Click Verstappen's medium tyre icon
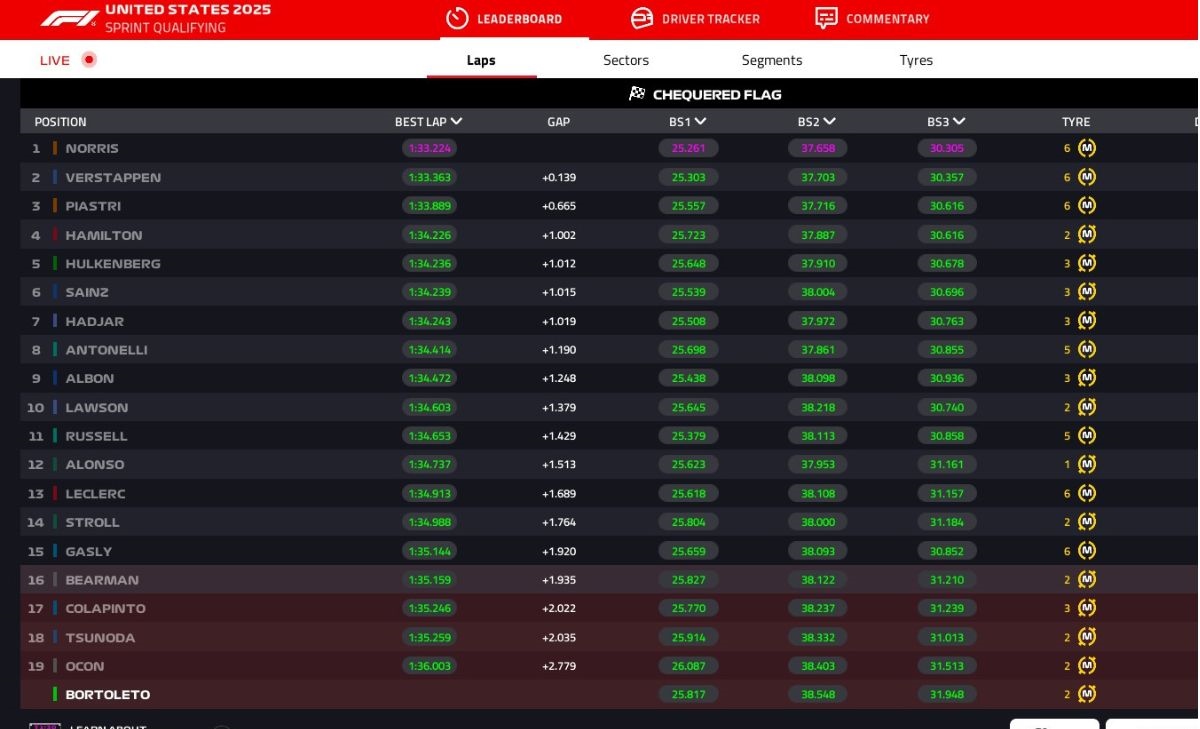Viewport: 1200px width, 729px height. click(1087, 177)
